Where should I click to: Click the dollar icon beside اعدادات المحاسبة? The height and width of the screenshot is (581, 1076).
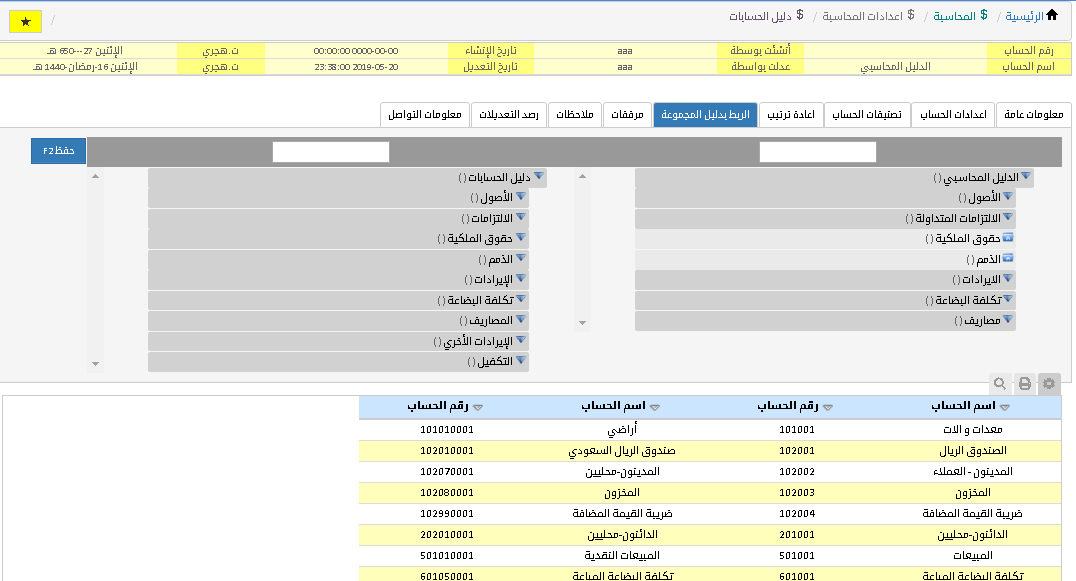click(x=910, y=15)
